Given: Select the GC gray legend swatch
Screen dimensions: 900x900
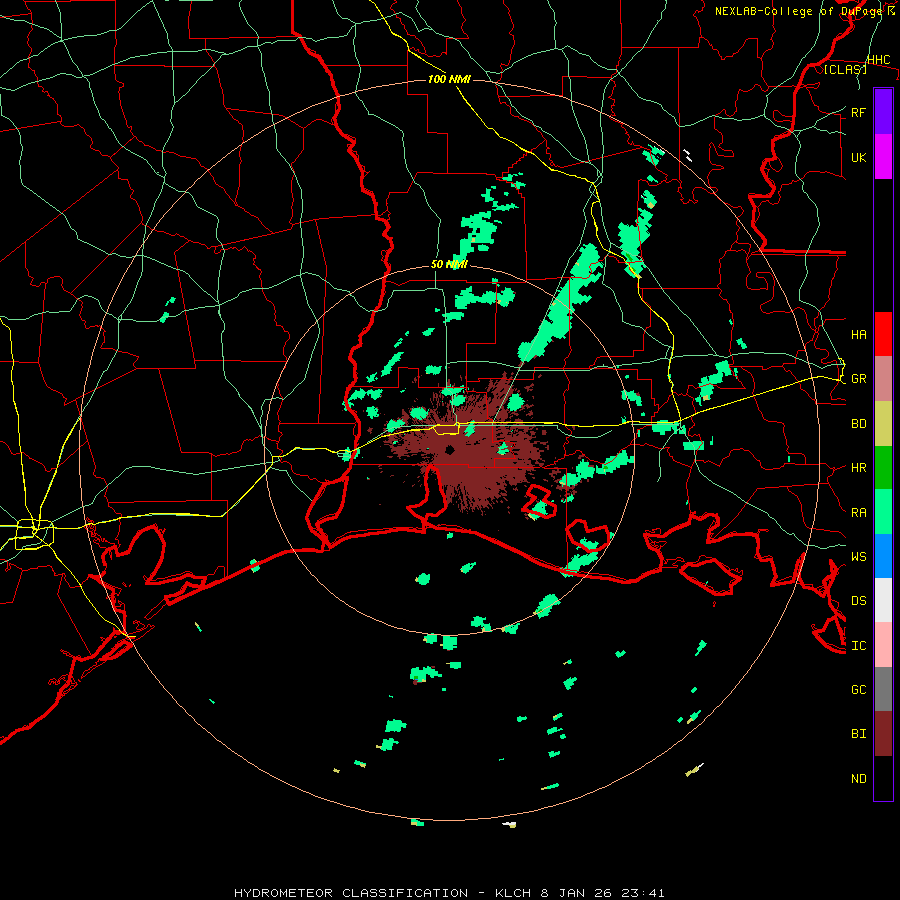Looking at the screenshot, I should (883, 689).
